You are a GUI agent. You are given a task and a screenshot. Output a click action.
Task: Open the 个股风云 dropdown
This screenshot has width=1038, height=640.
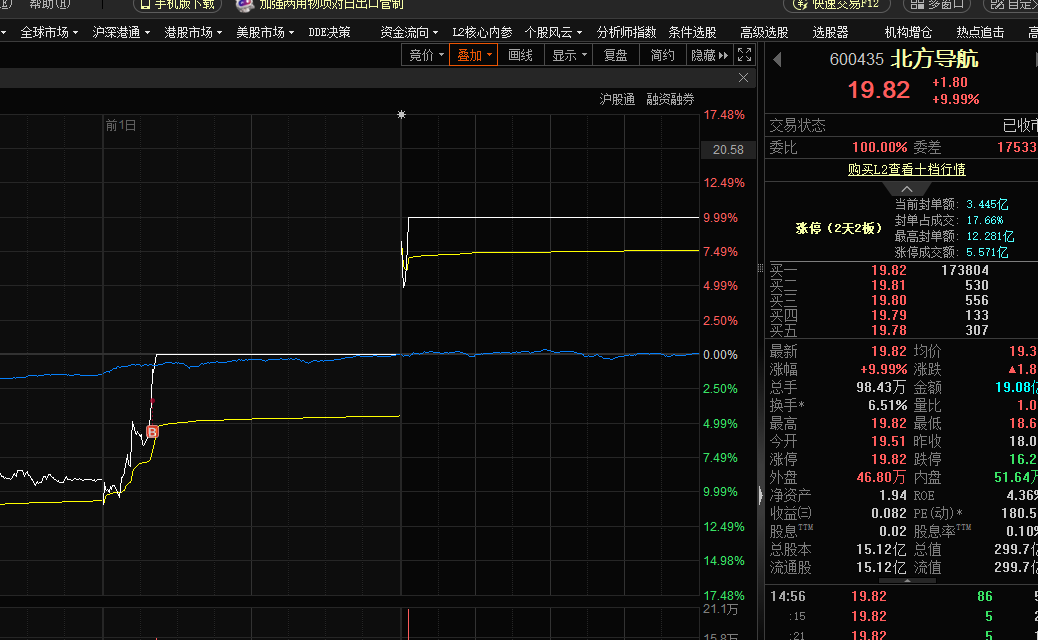point(553,32)
